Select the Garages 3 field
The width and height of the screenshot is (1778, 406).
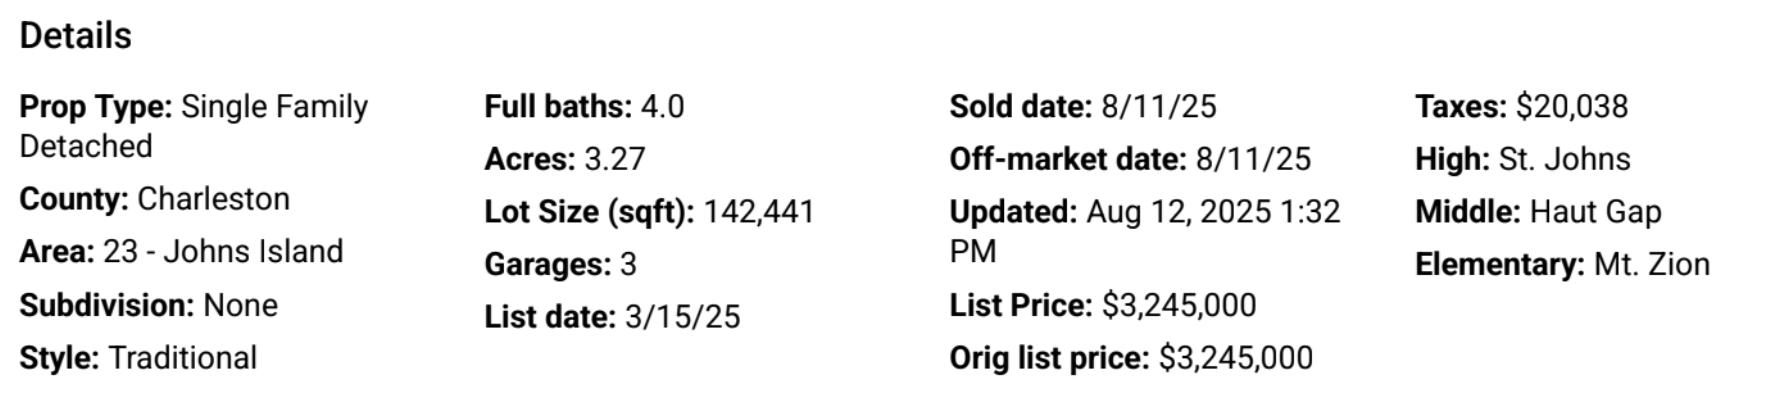coord(561,264)
